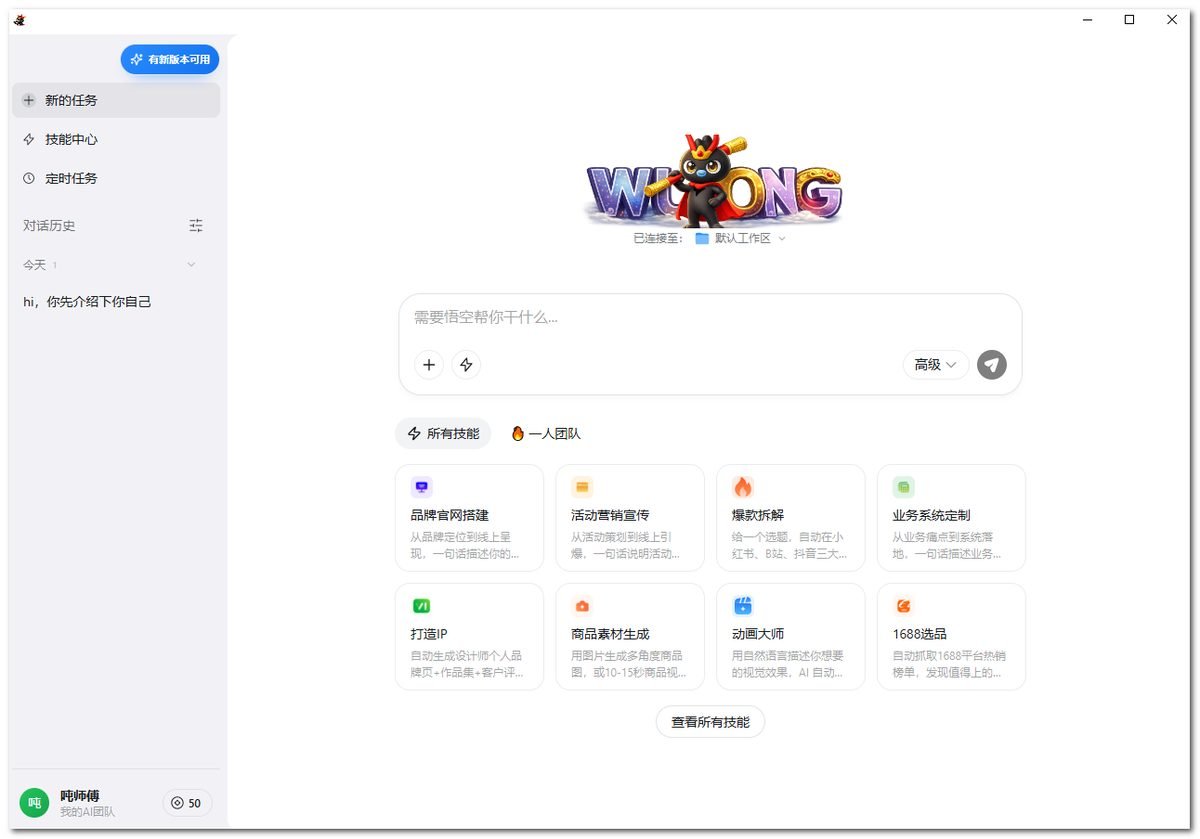This screenshot has height=839, width=1200.
Task: Click the blue folder icon by 默认工作区
Action: point(702,239)
